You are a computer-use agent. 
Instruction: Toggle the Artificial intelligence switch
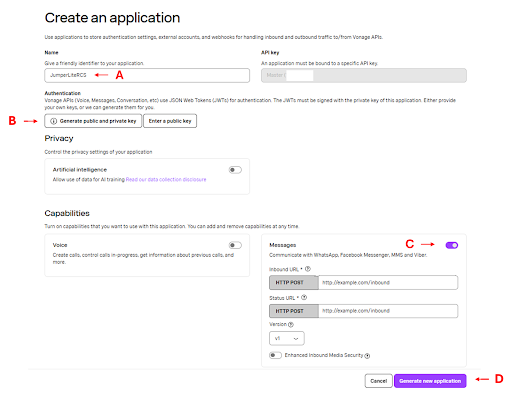pos(235,170)
